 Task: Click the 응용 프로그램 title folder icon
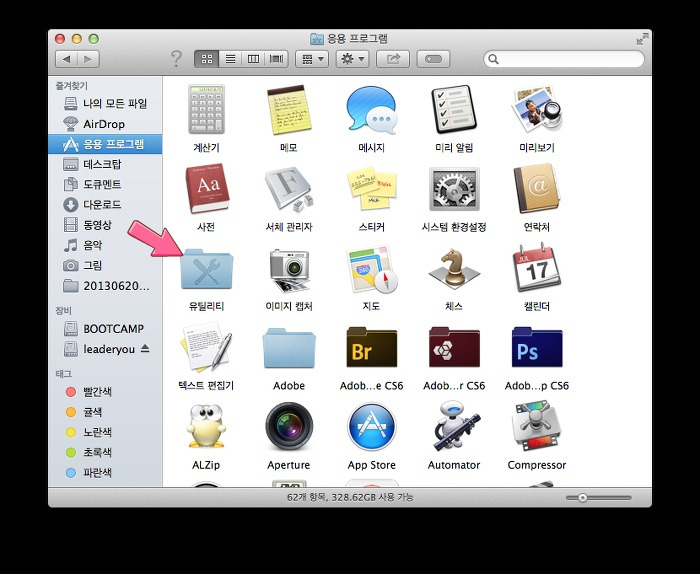(317, 39)
